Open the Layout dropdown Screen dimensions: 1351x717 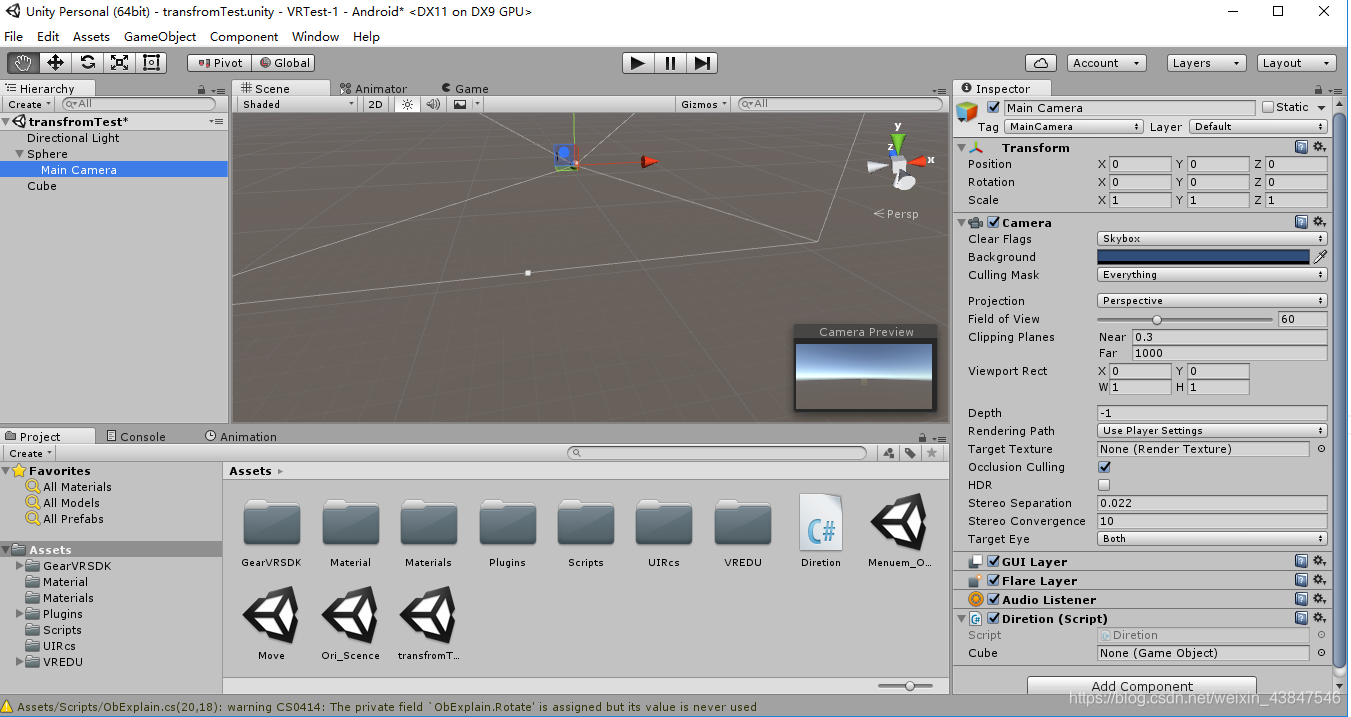[1296, 63]
